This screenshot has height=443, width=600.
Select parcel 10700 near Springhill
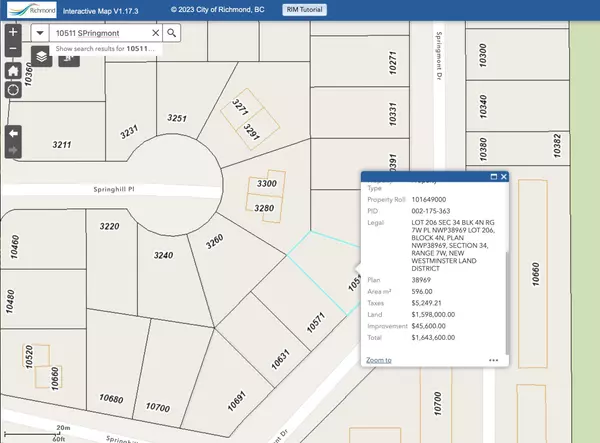158,407
